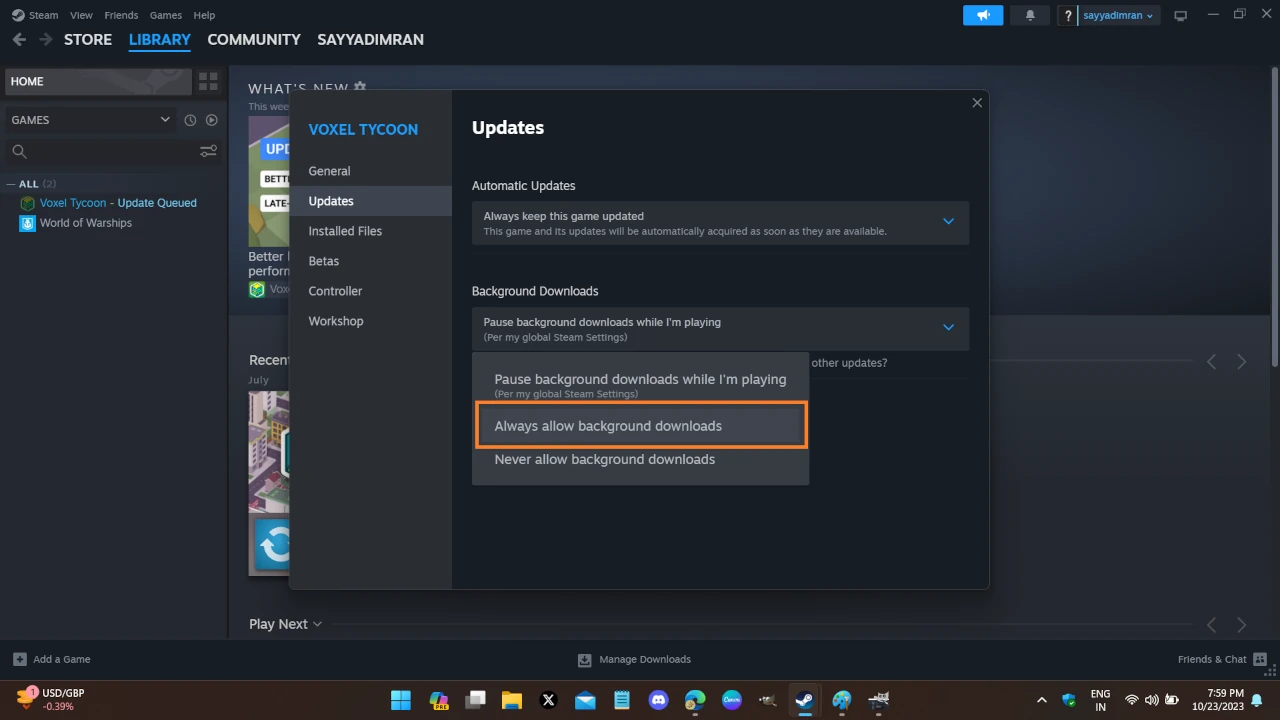This screenshot has height=720, width=1280.
Task: Click the recent activity clock icon
Action: 190,120
